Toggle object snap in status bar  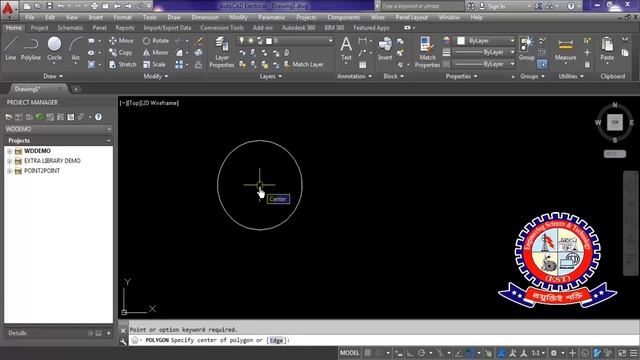470,353
